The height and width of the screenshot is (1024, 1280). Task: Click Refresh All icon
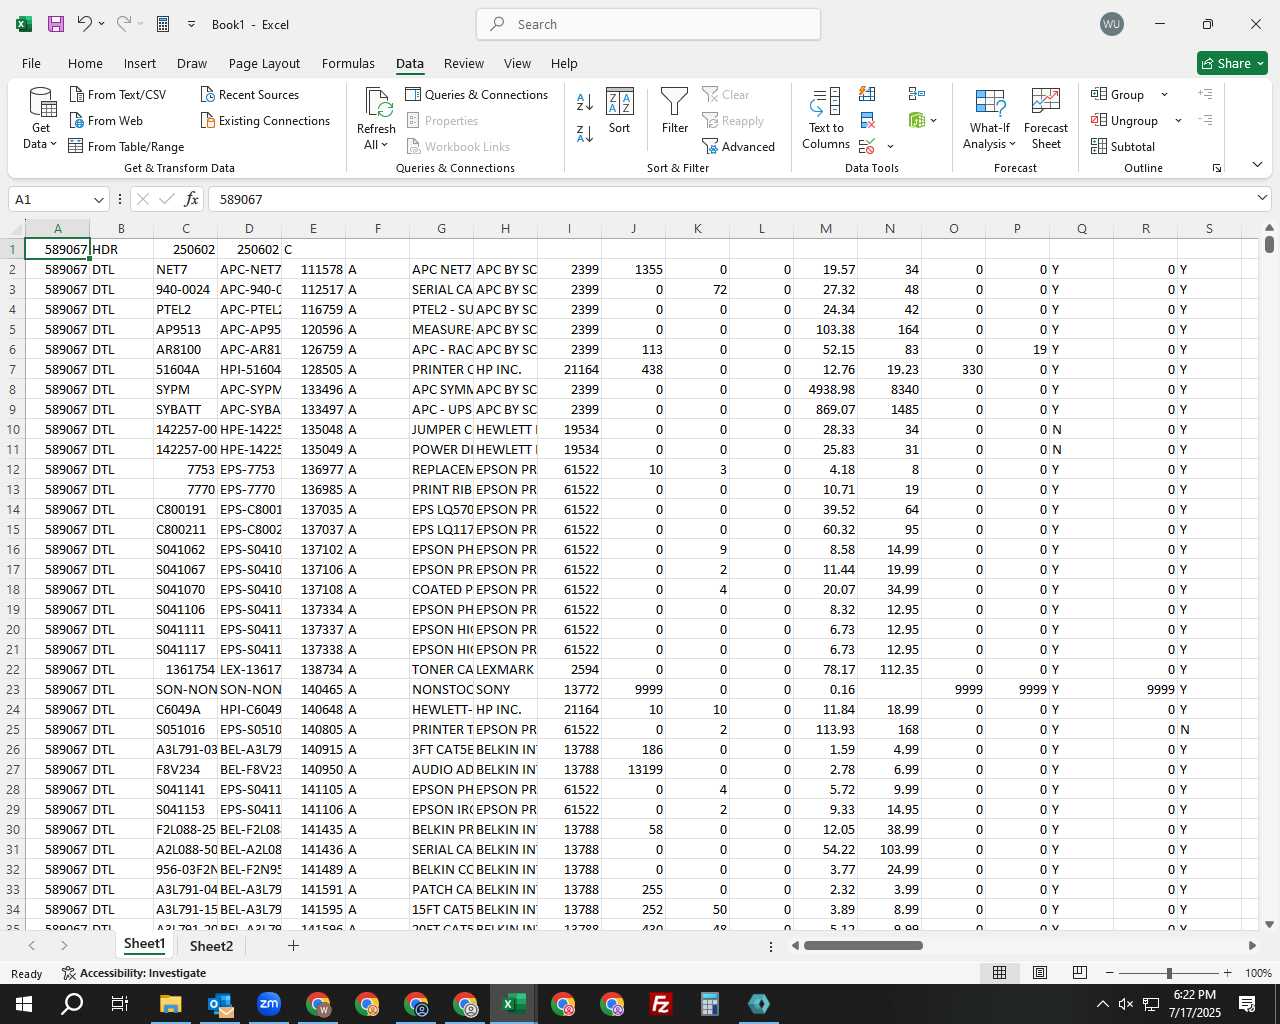click(376, 104)
